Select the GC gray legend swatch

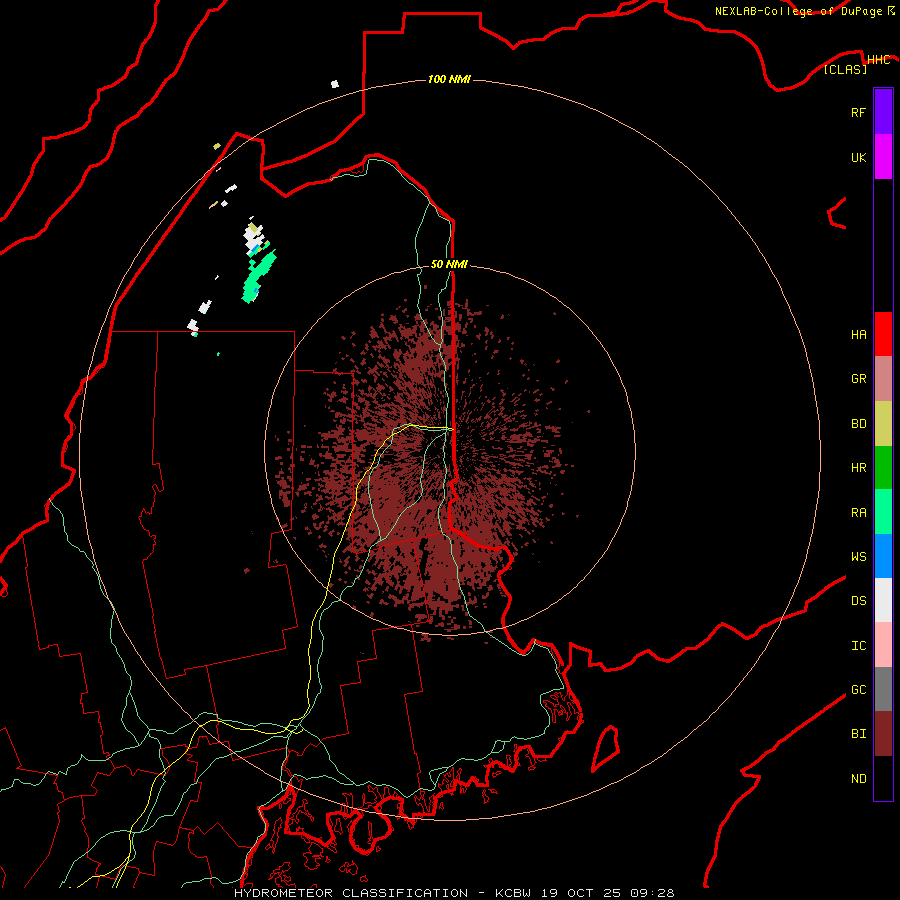point(883,689)
